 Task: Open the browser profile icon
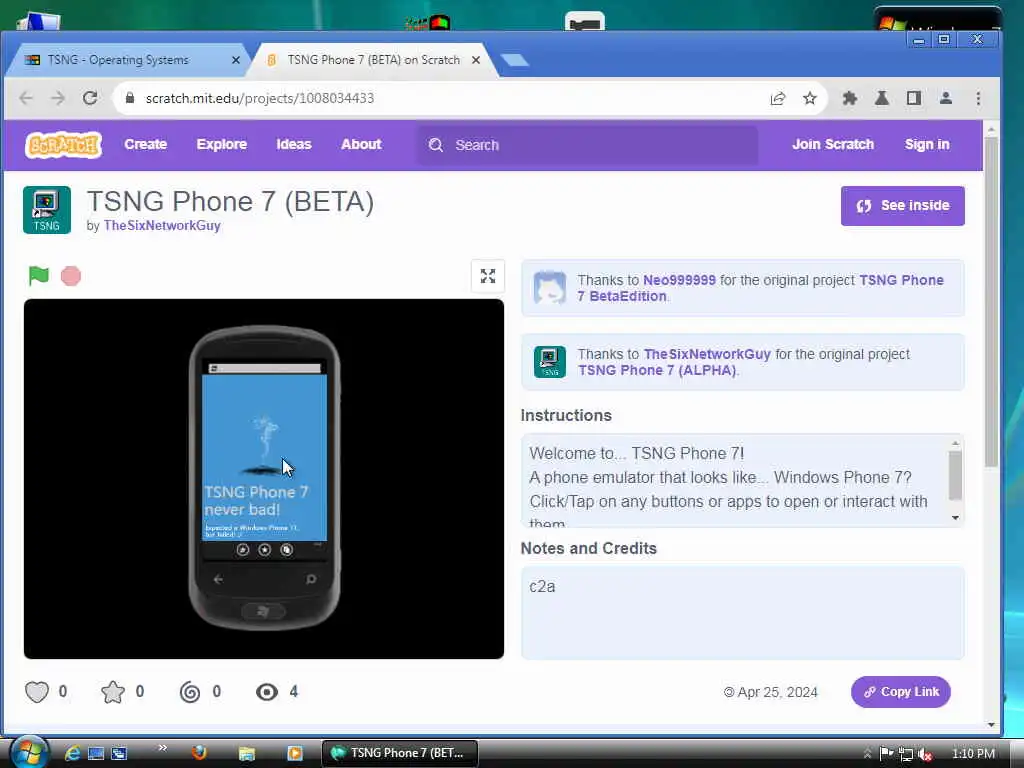946,99
